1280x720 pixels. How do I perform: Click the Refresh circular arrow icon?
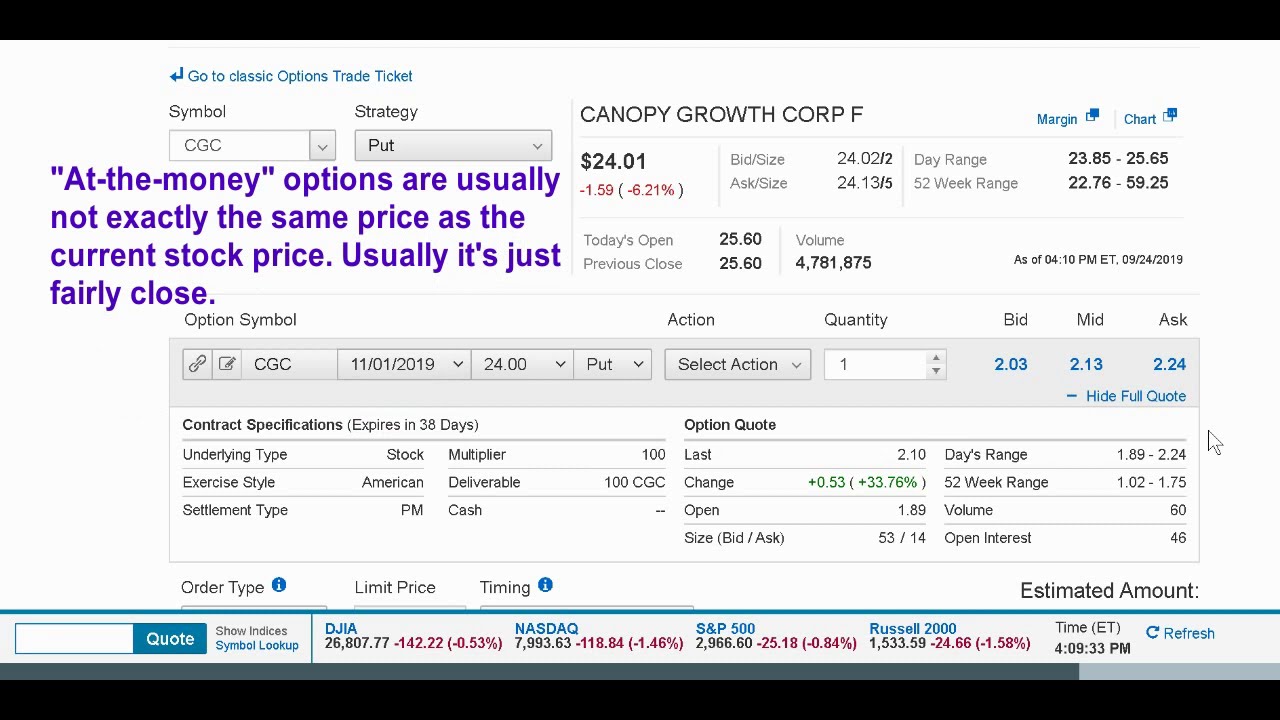point(1152,632)
